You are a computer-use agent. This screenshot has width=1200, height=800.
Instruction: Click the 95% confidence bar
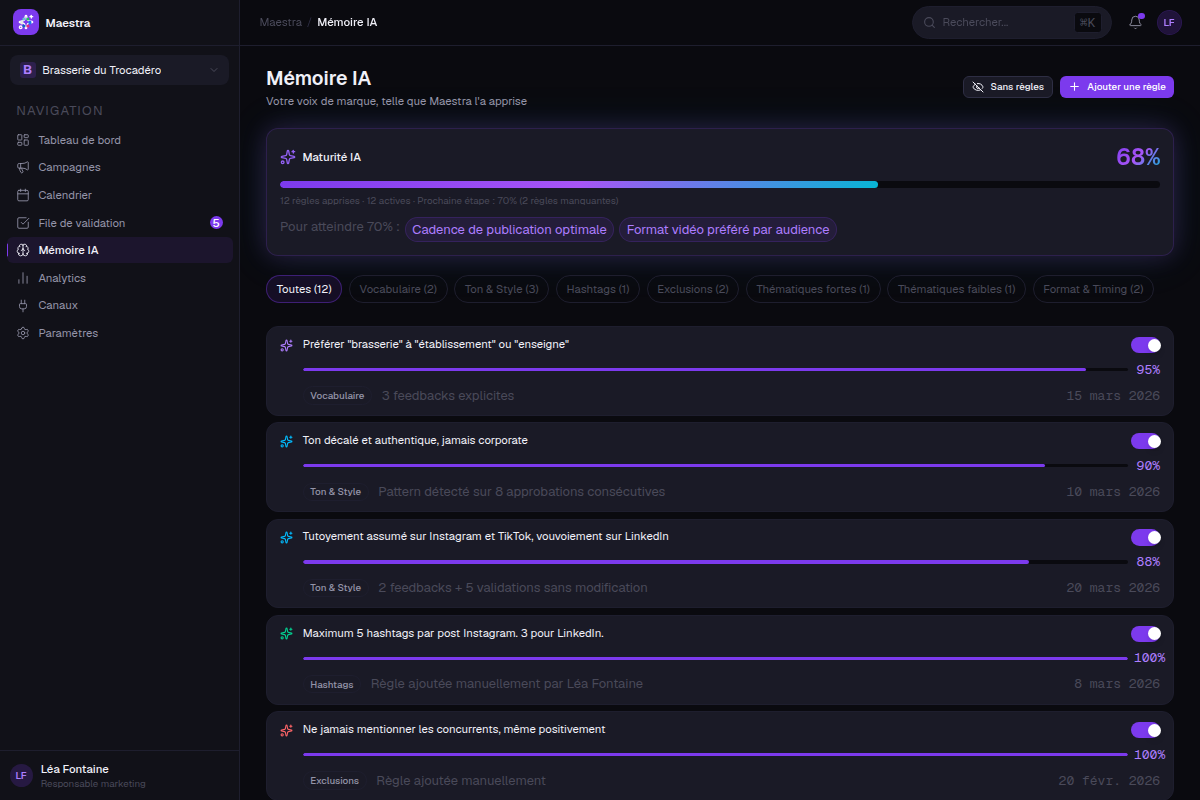(x=715, y=369)
